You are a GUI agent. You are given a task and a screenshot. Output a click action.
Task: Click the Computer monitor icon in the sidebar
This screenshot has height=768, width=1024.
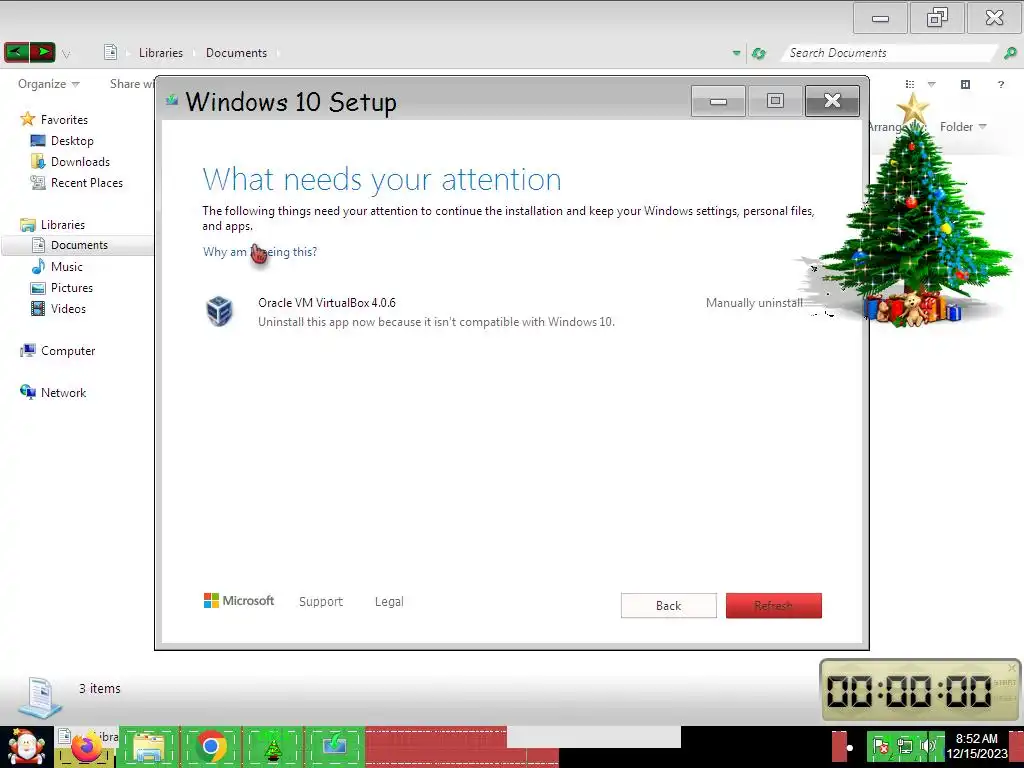27,351
